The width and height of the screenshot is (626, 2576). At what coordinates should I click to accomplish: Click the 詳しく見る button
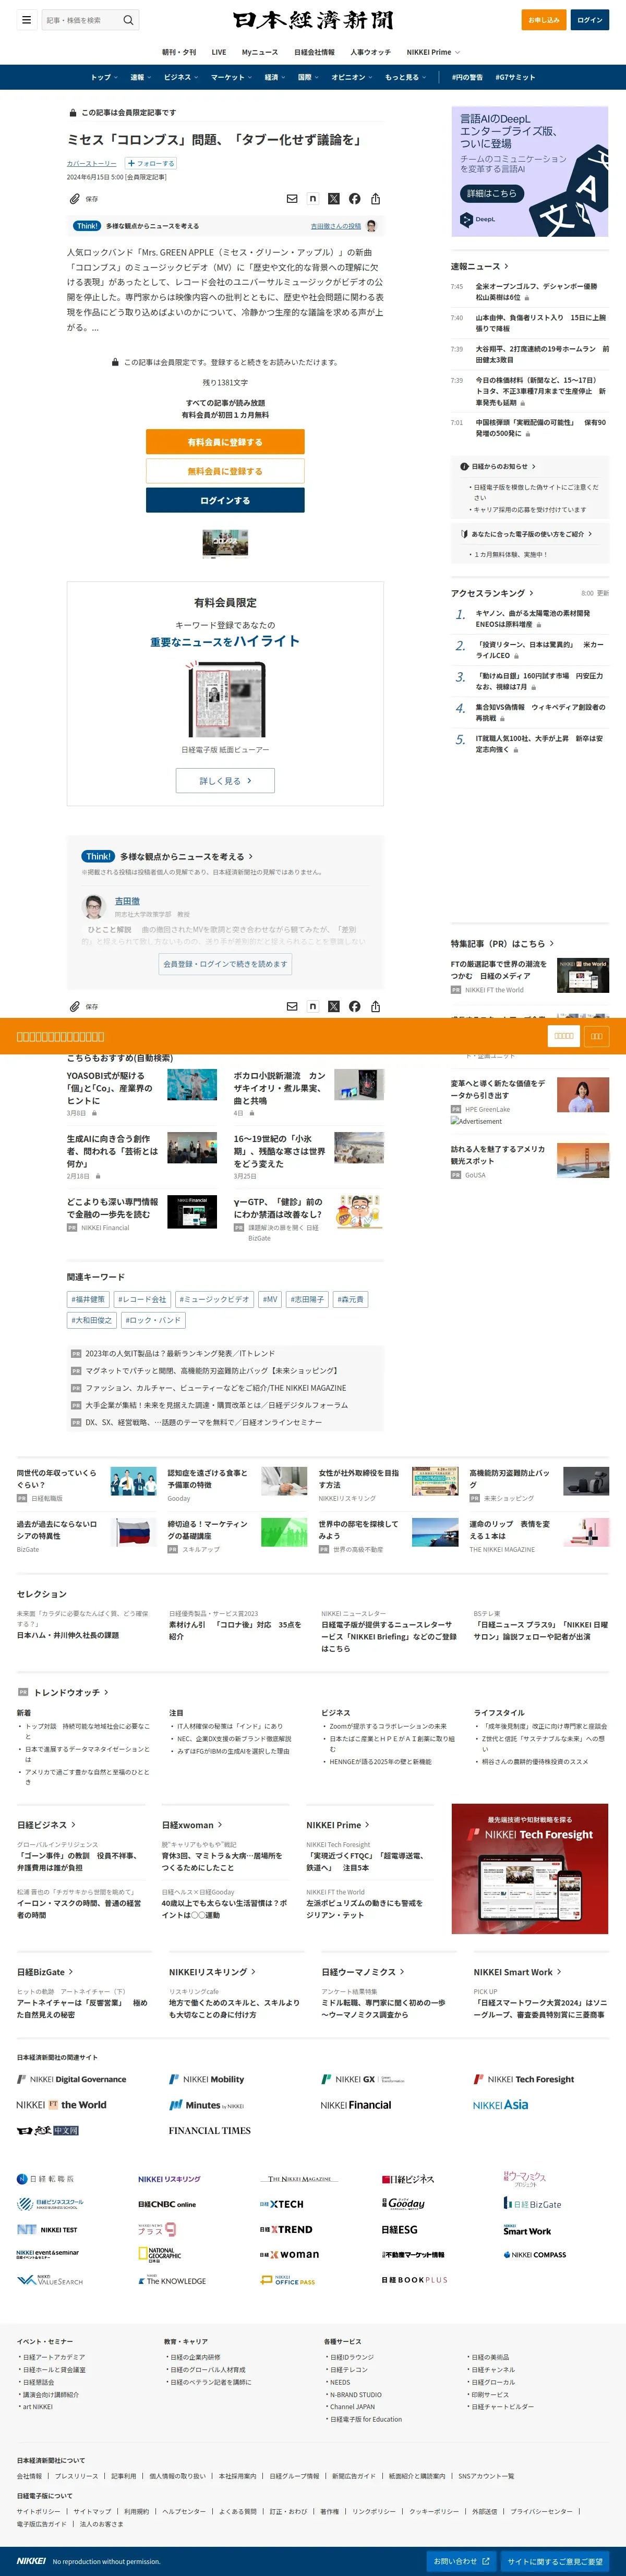225,781
